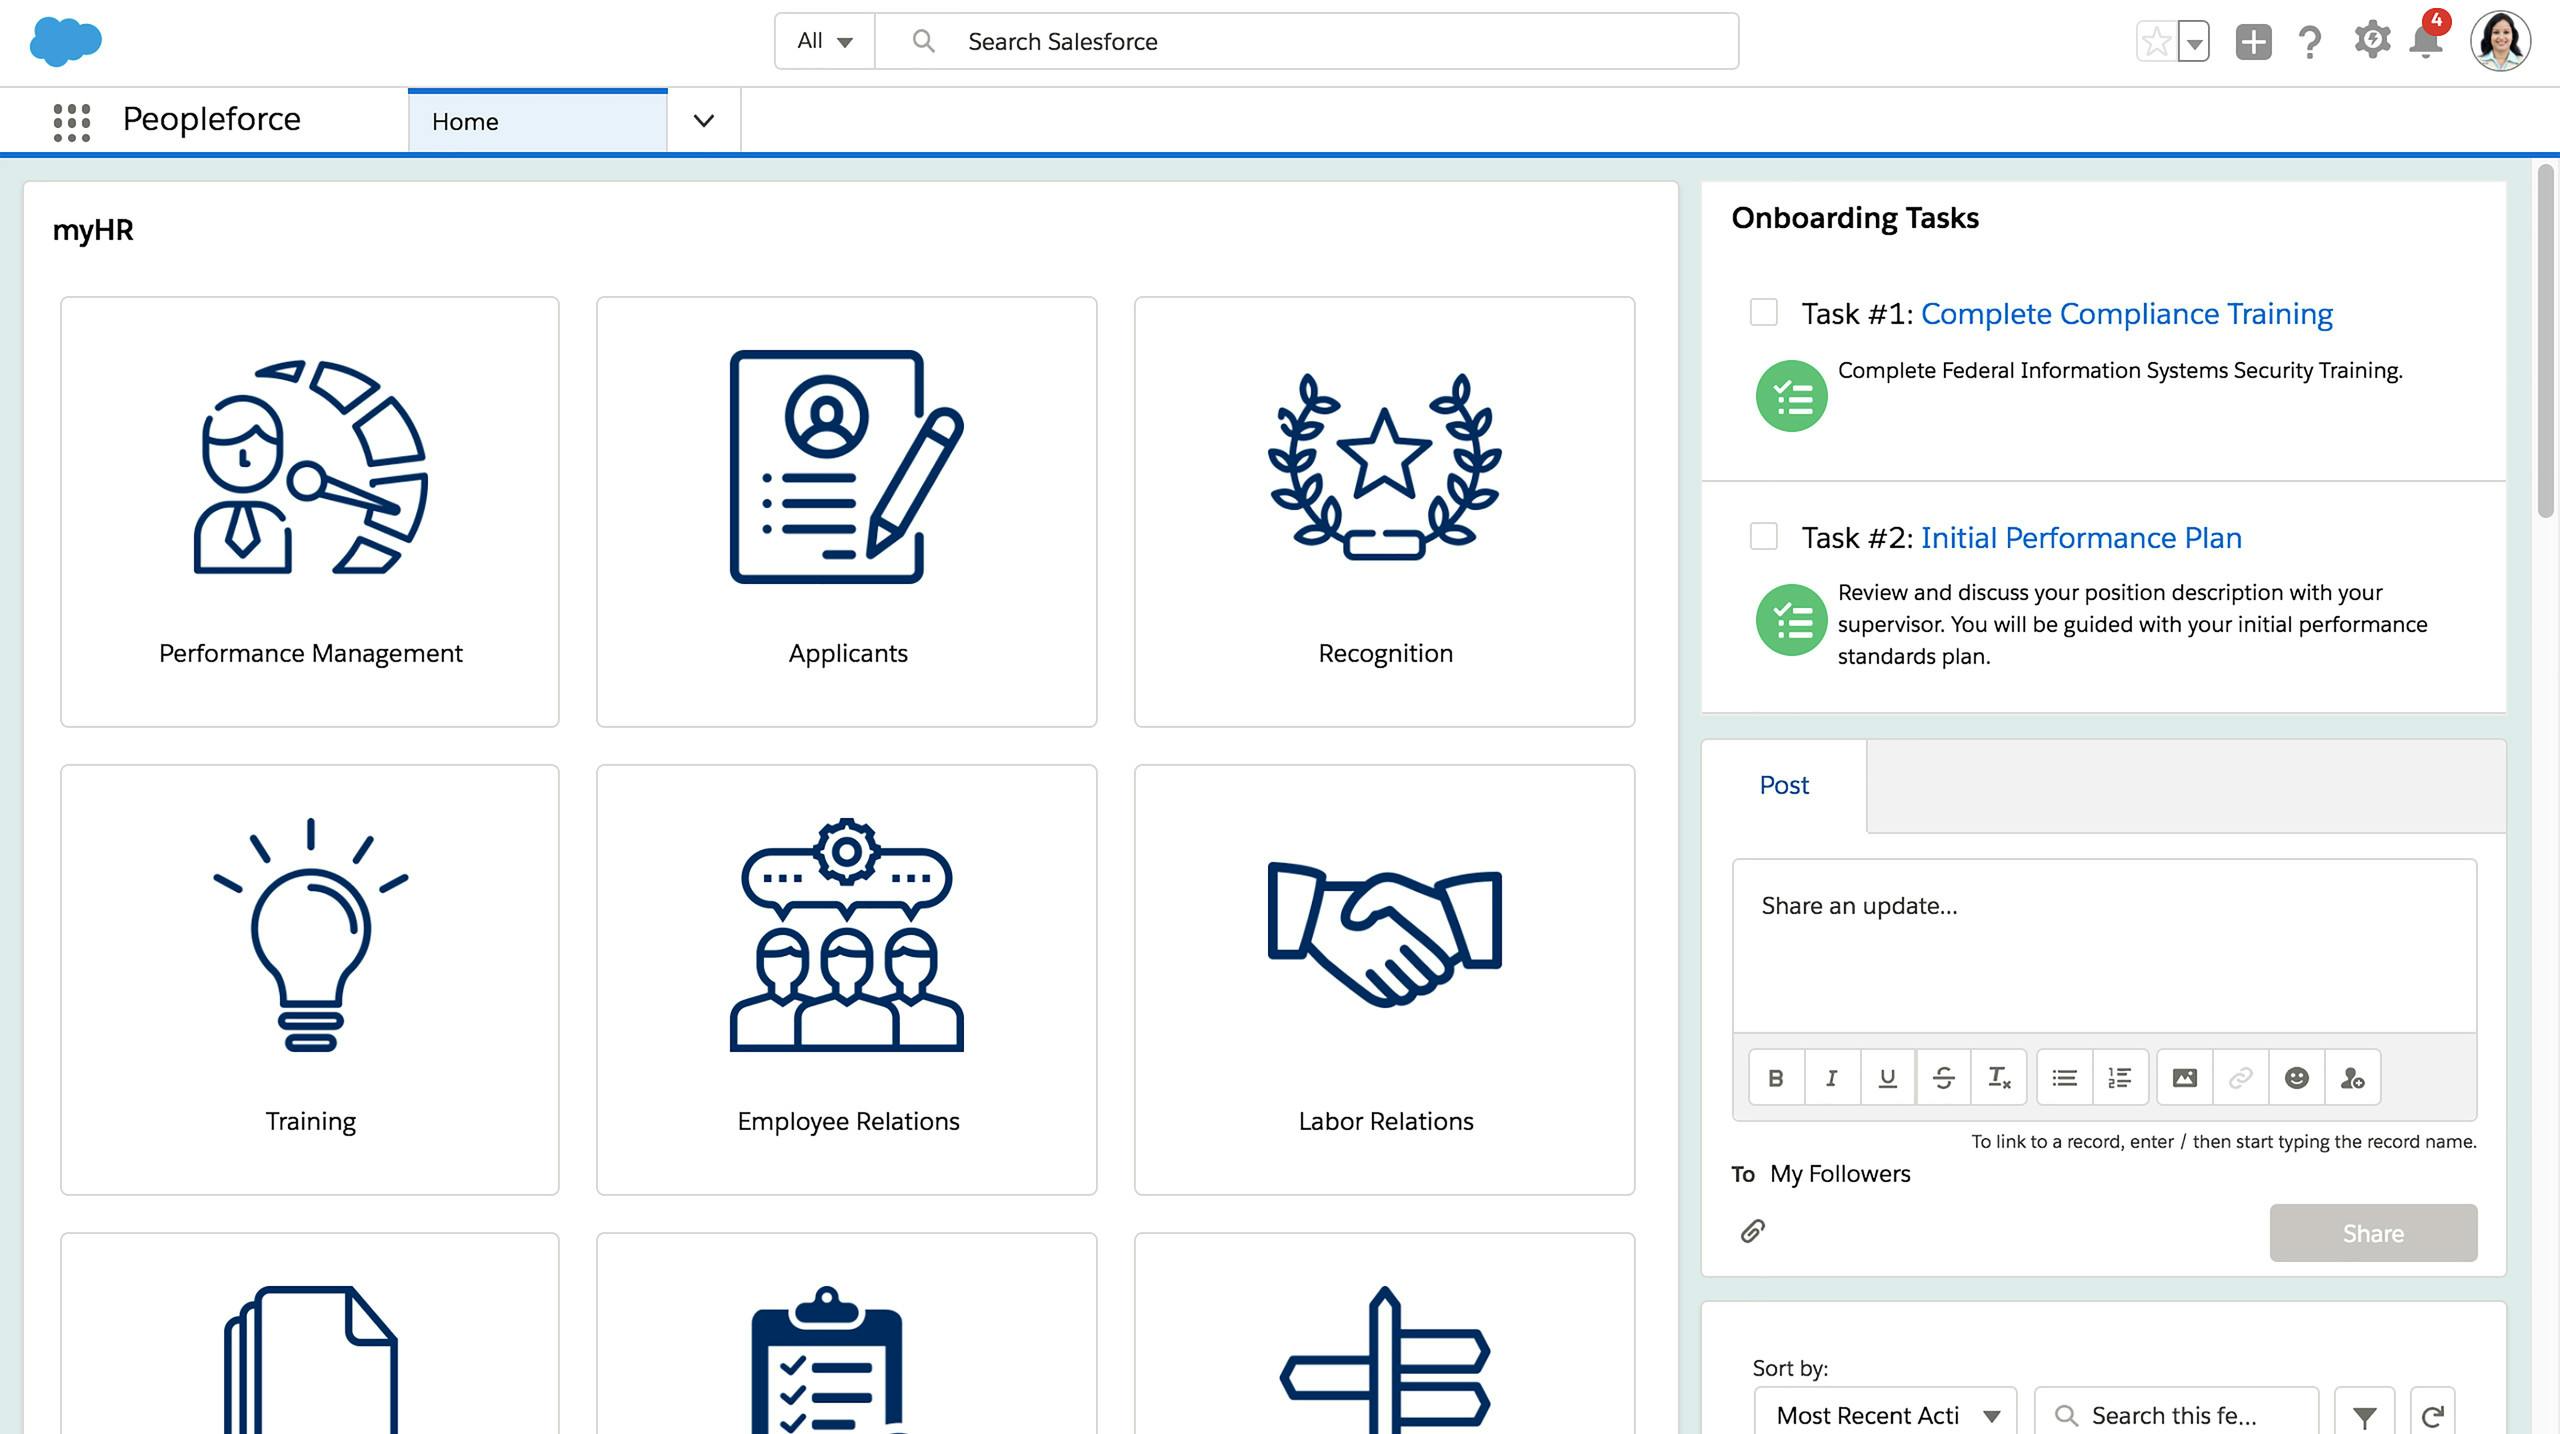Open the documents tile icon
Screen dimensions: 2560x1434
(x=310, y=1360)
